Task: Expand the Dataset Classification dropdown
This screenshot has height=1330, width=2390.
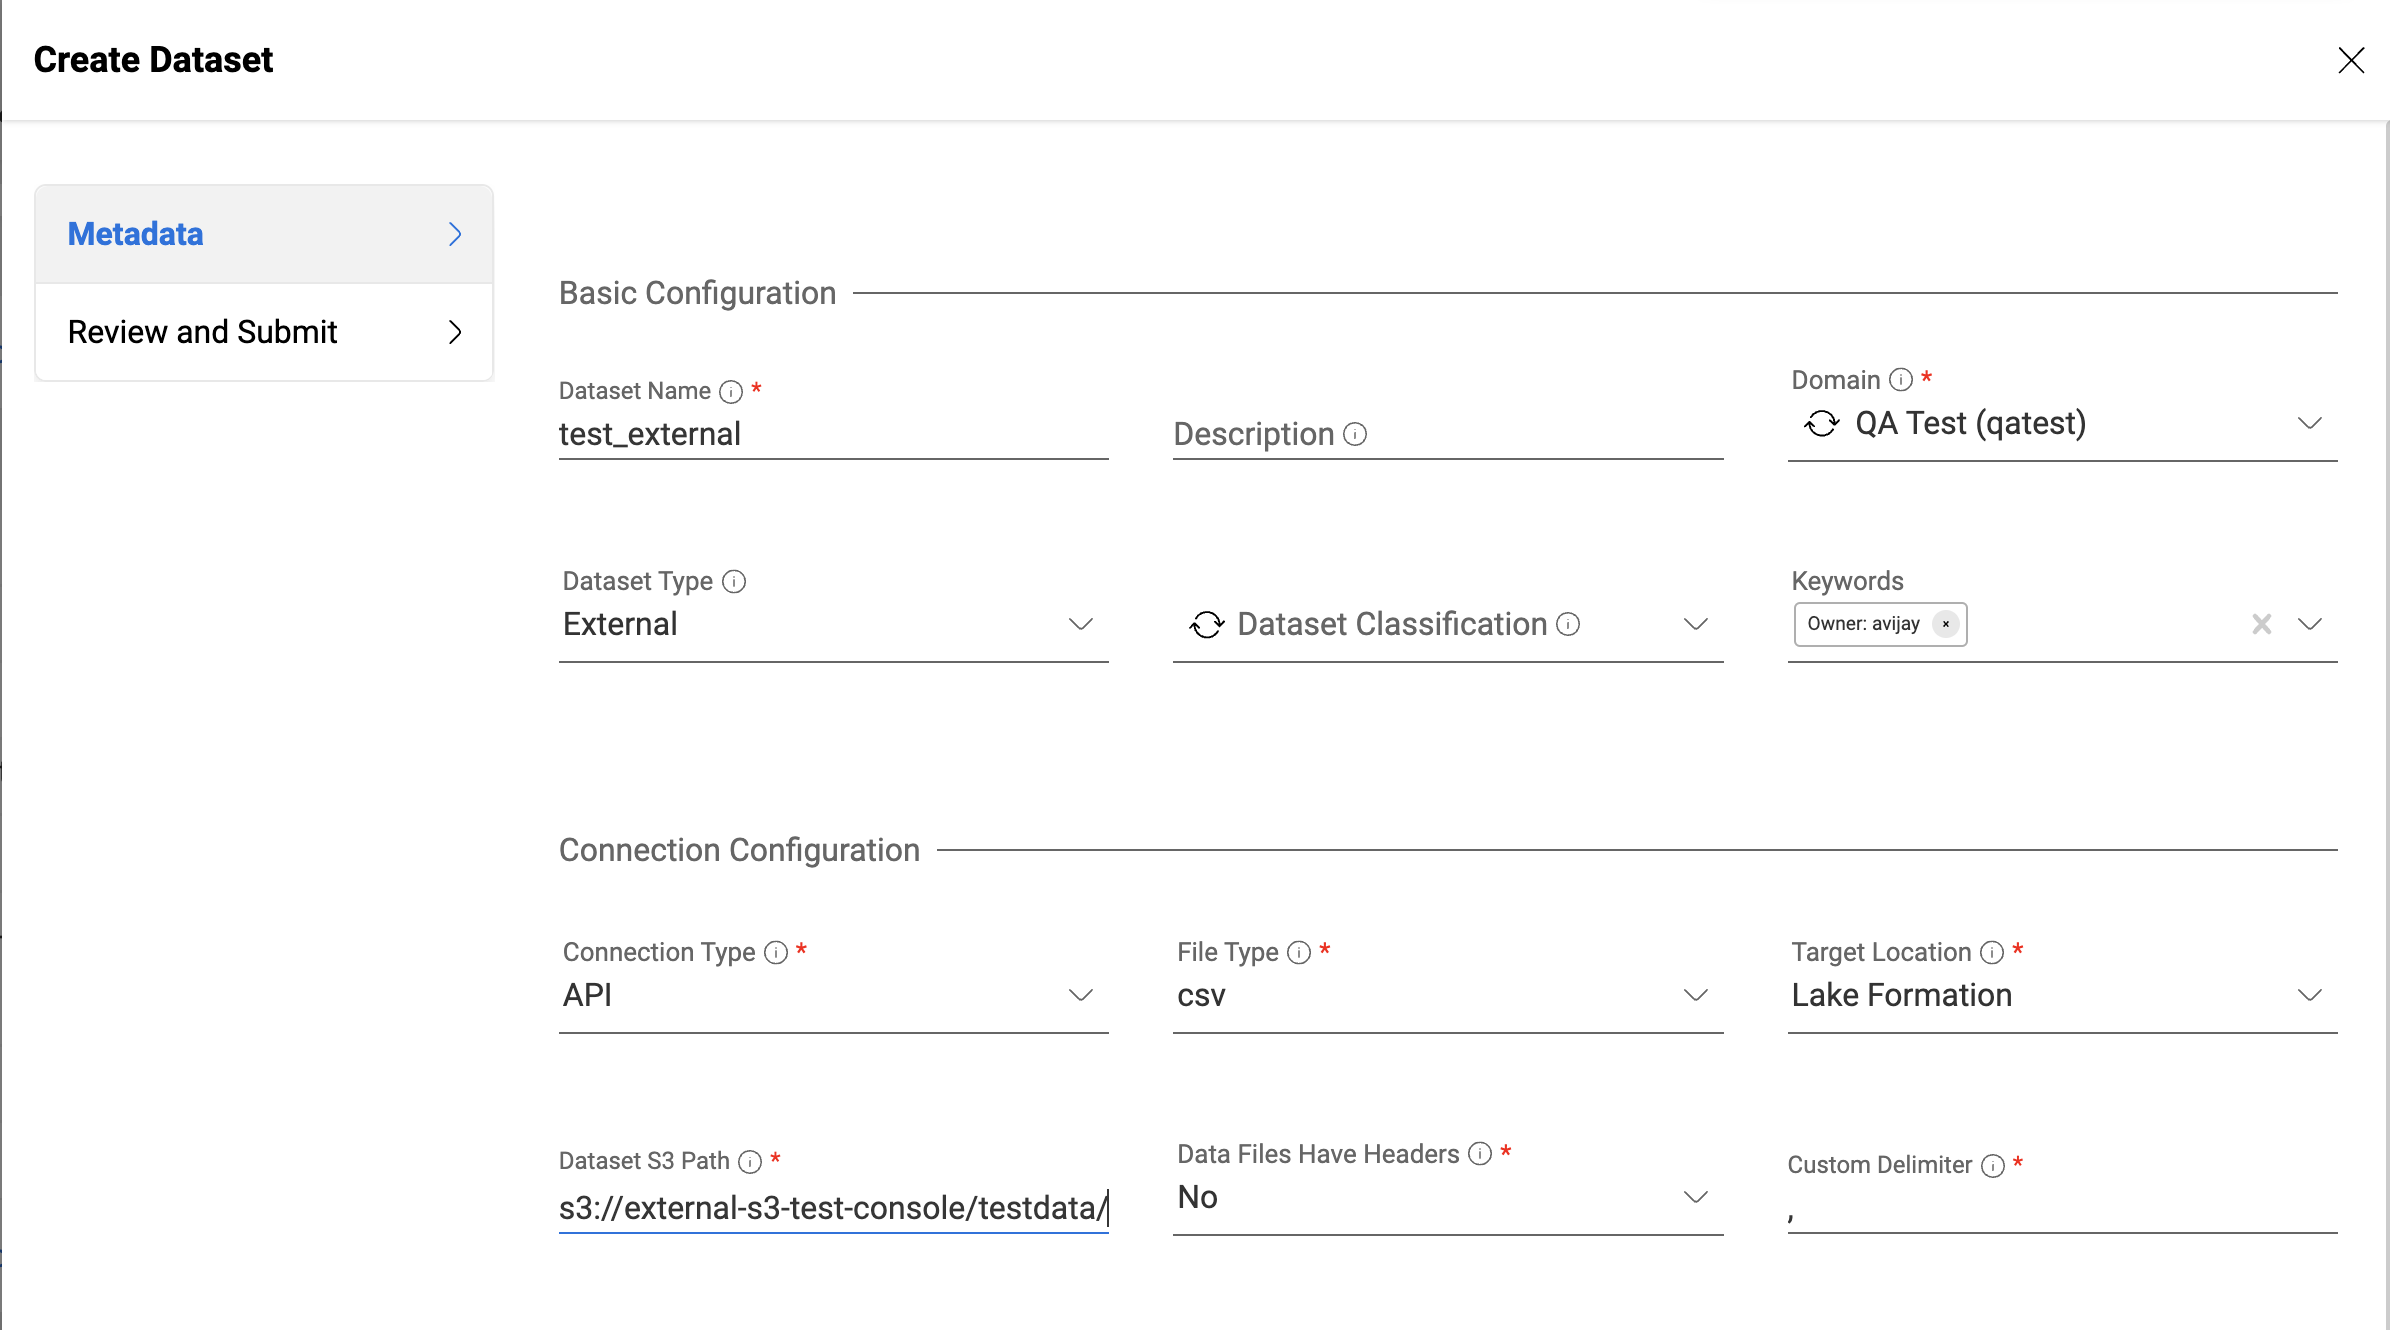Action: tap(1693, 624)
